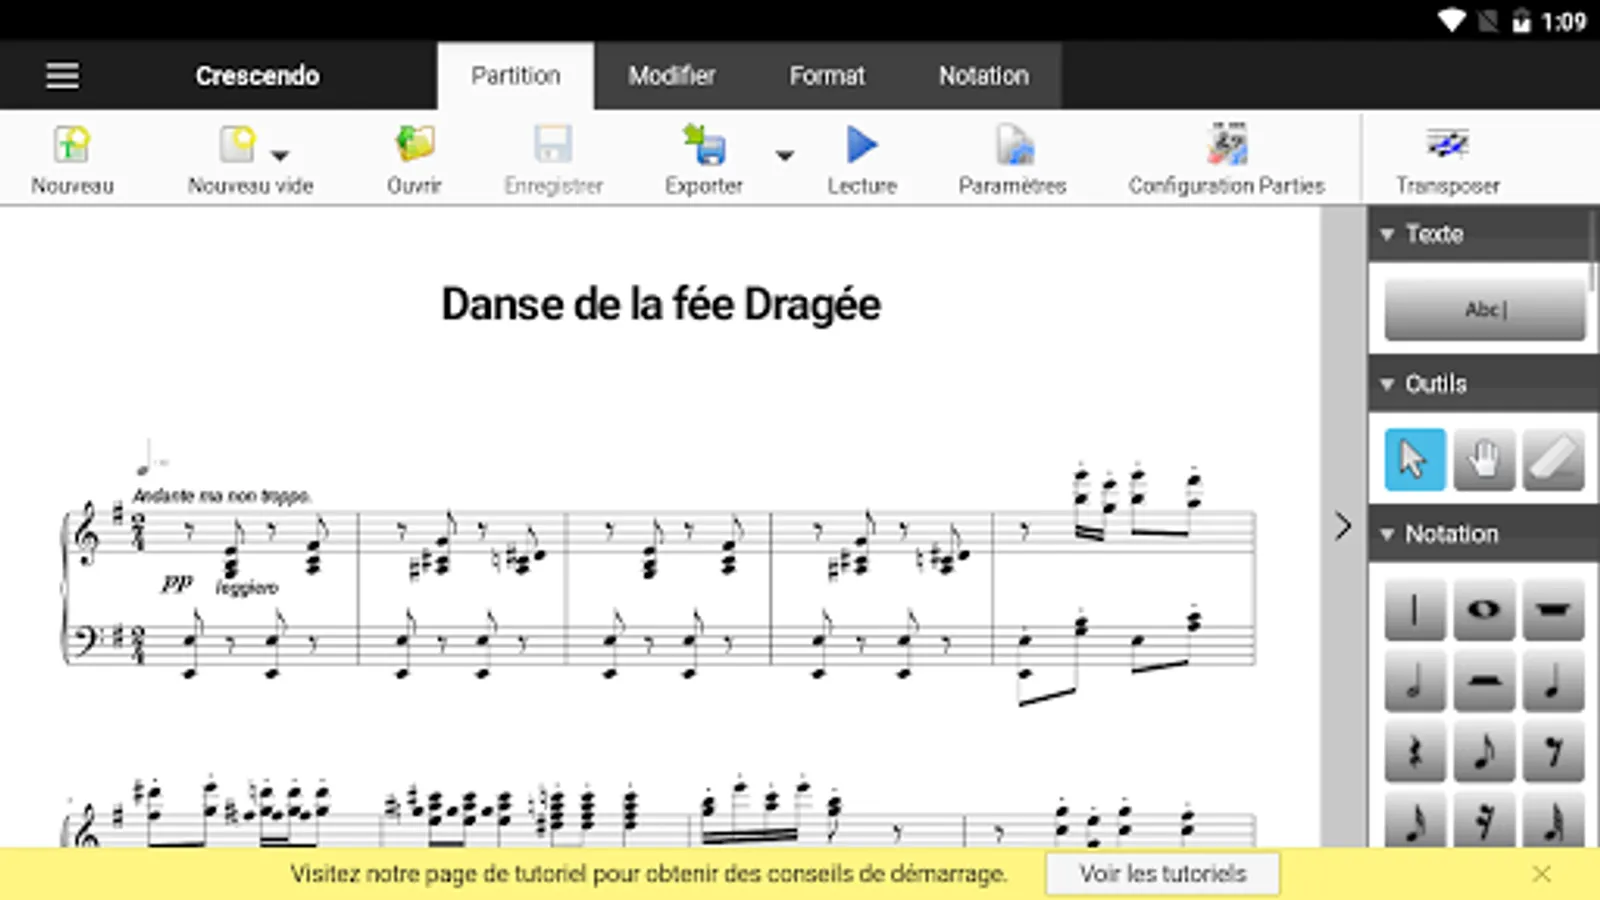Click the leggiero expression text
This screenshot has height=900, width=1600.
pyautogui.click(x=247, y=587)
